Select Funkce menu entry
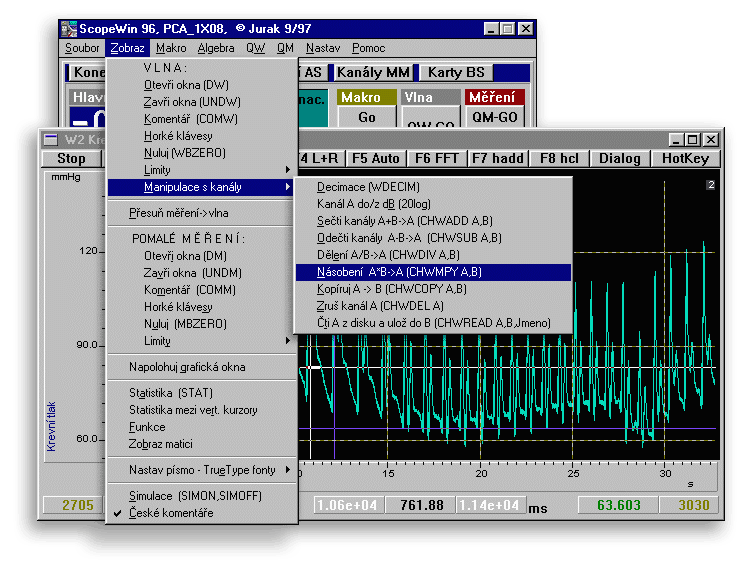This screenshot has height=572, width=744. (202, 427)
